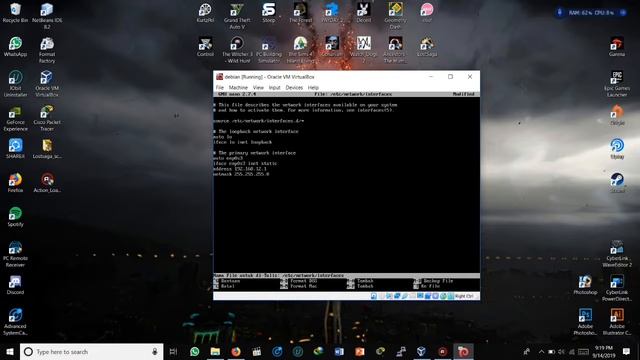Screen dimensions: 640x360
Task: Click the taskbar search box
Action: pyautogui.click(x=91, y=351)
